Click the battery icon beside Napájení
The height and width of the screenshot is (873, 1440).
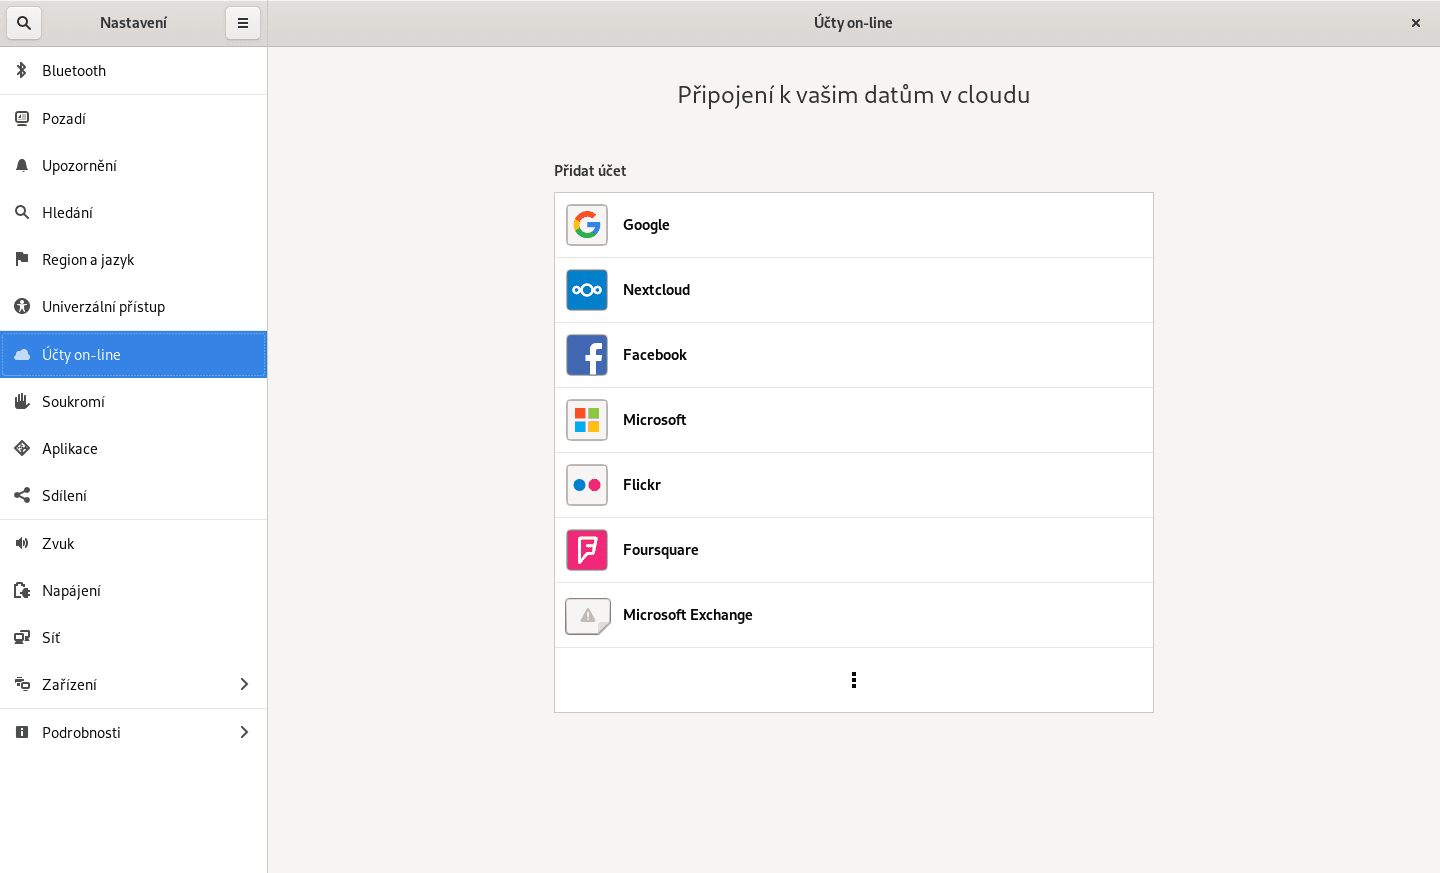[x=22, y=590]
